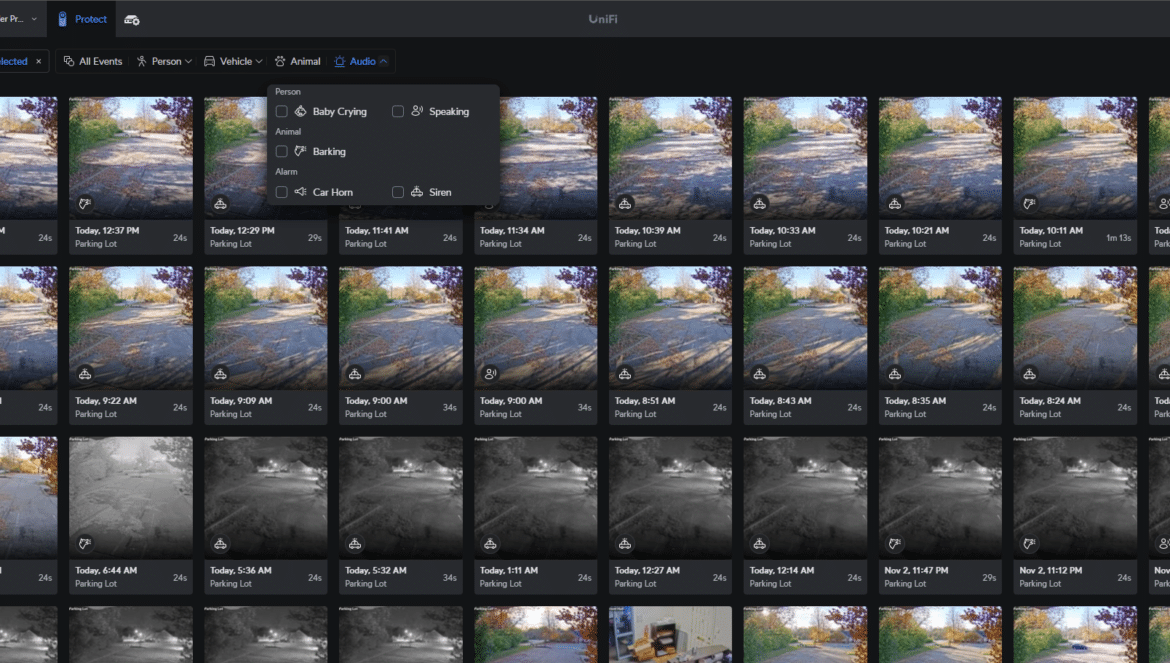
Task: Click the siren badge on the 8:51 AM event
Action: coord(625,374)
